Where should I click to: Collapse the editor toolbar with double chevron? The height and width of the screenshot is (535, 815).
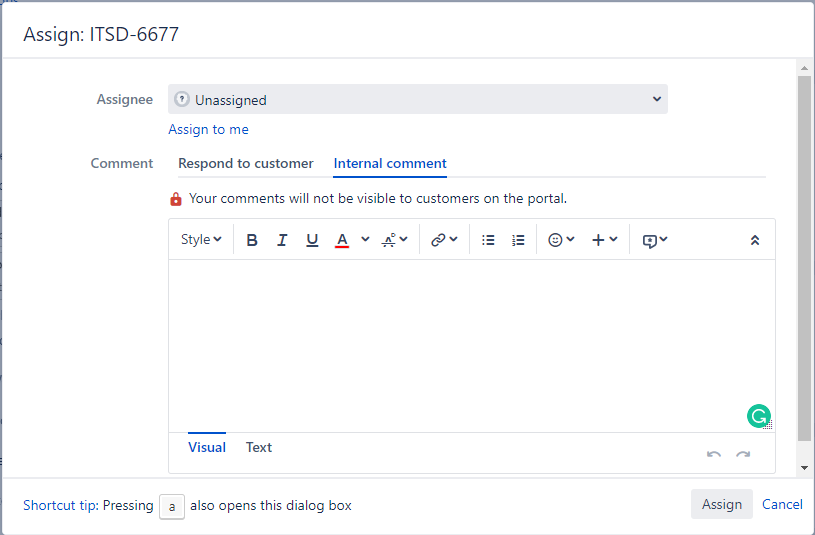(x=755, y=240)
